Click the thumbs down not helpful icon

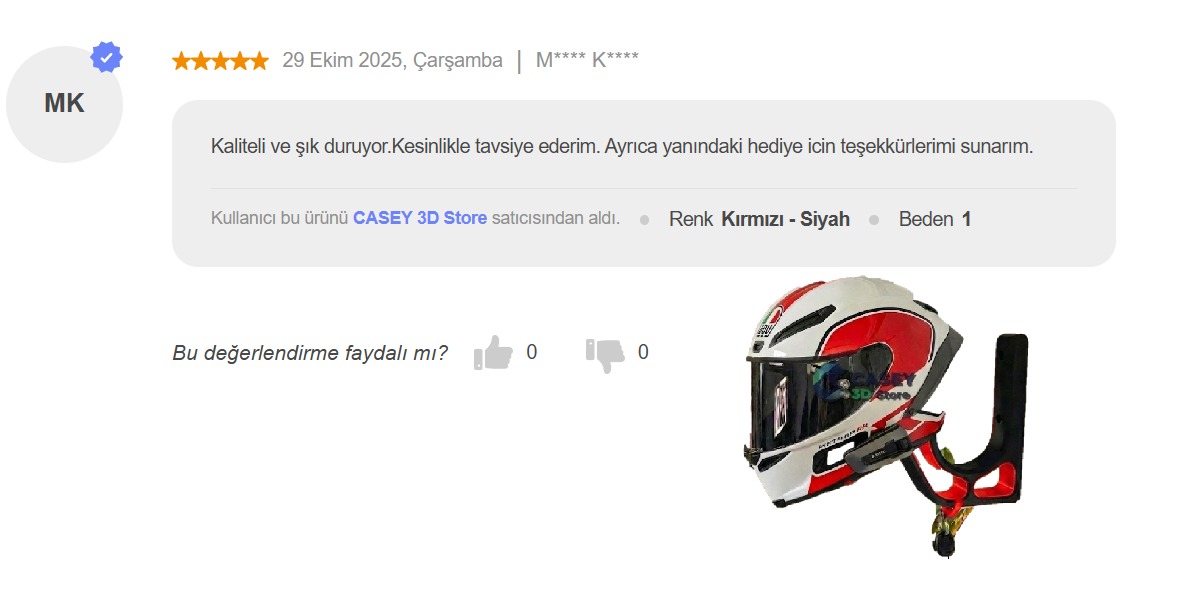[605, 354]
